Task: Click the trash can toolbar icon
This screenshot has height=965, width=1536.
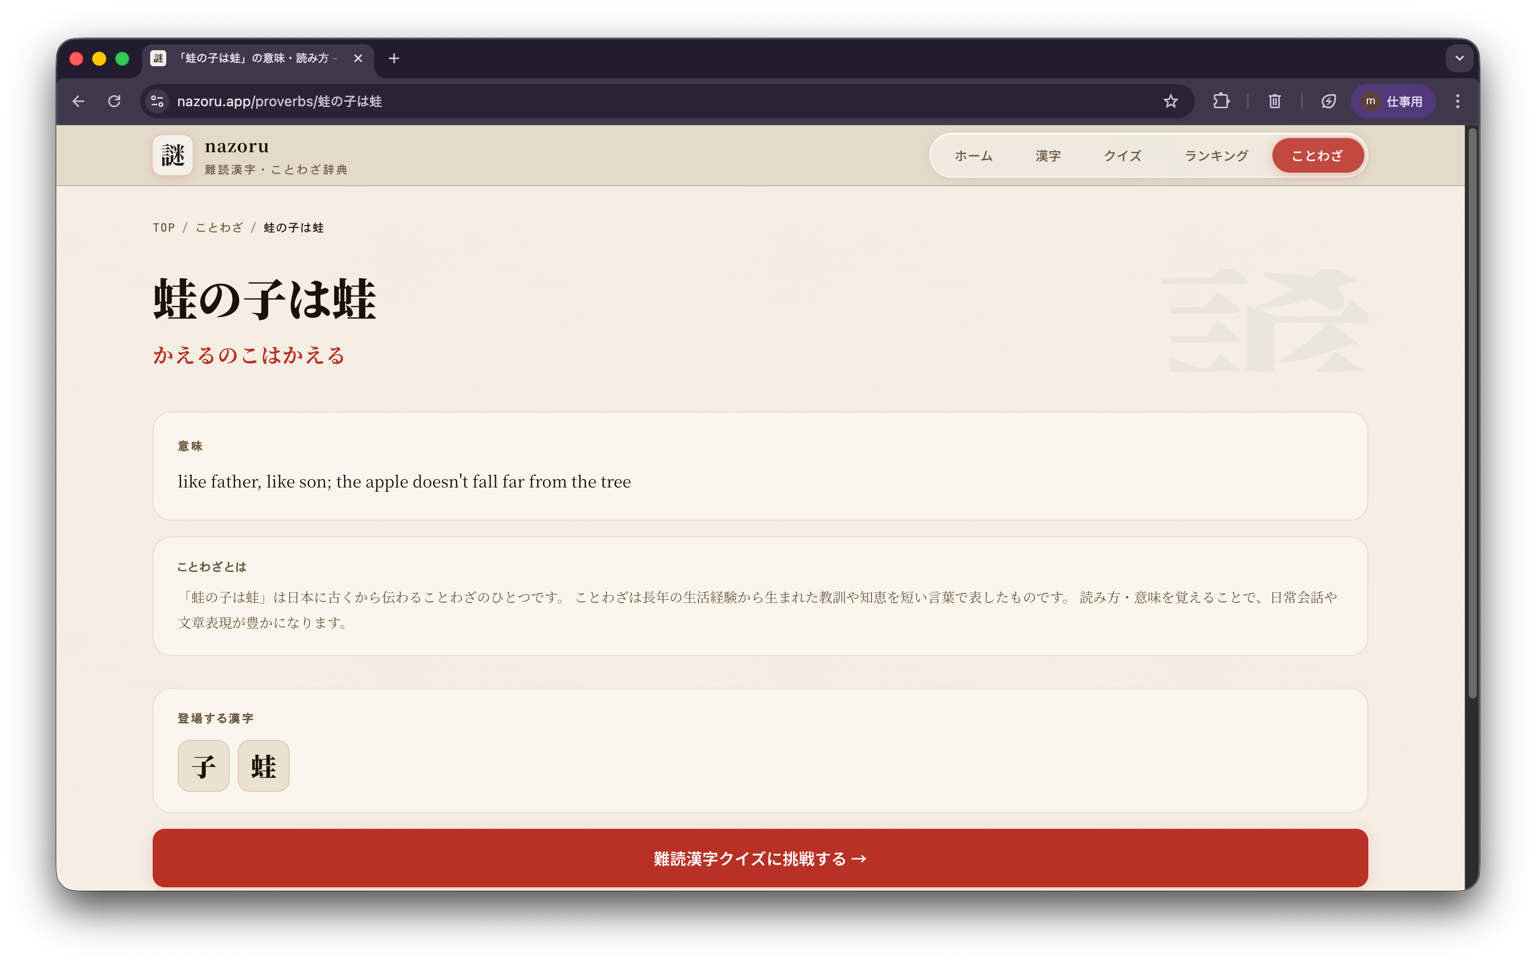Action: pos(1274,101)
